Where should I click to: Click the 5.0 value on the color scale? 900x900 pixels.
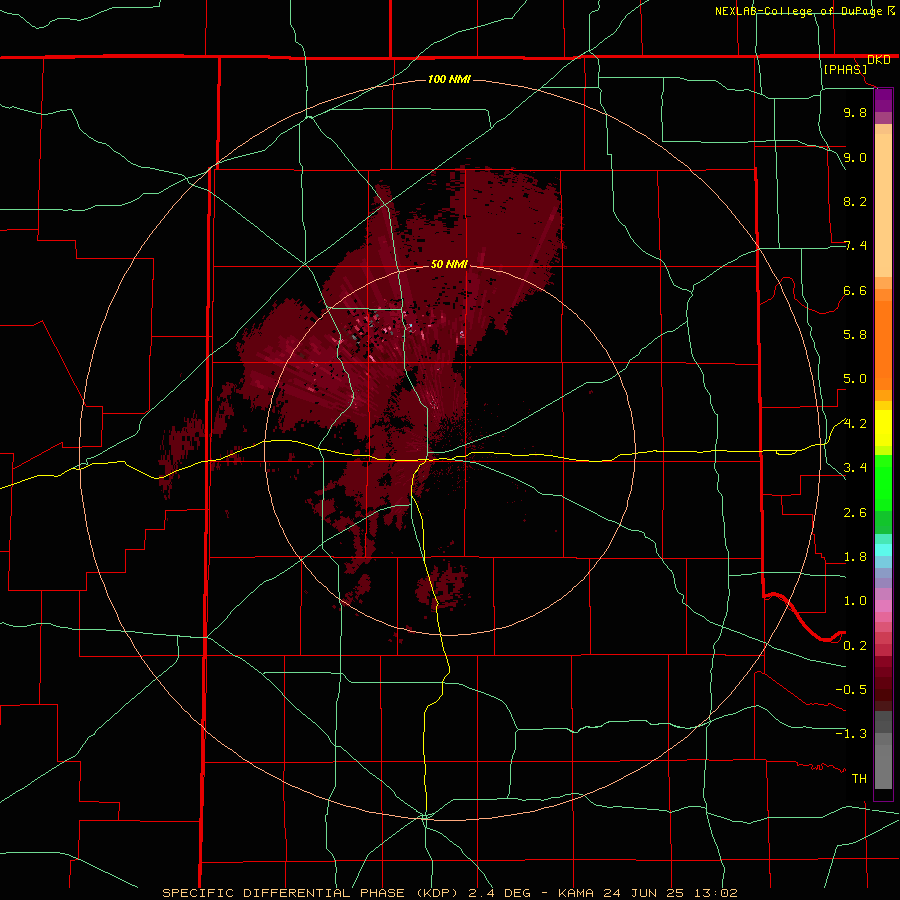(855, 379)
